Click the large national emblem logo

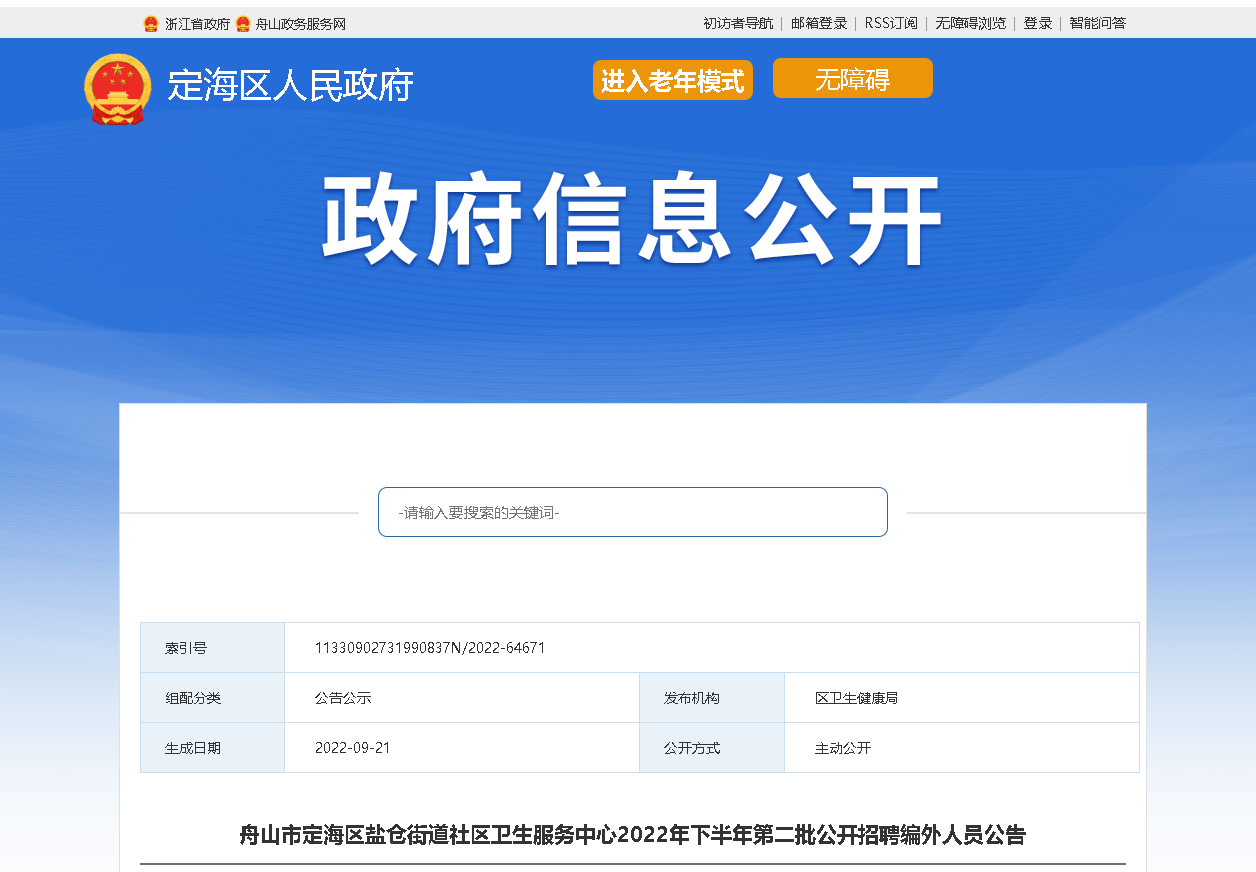click(x=118, y=89)
